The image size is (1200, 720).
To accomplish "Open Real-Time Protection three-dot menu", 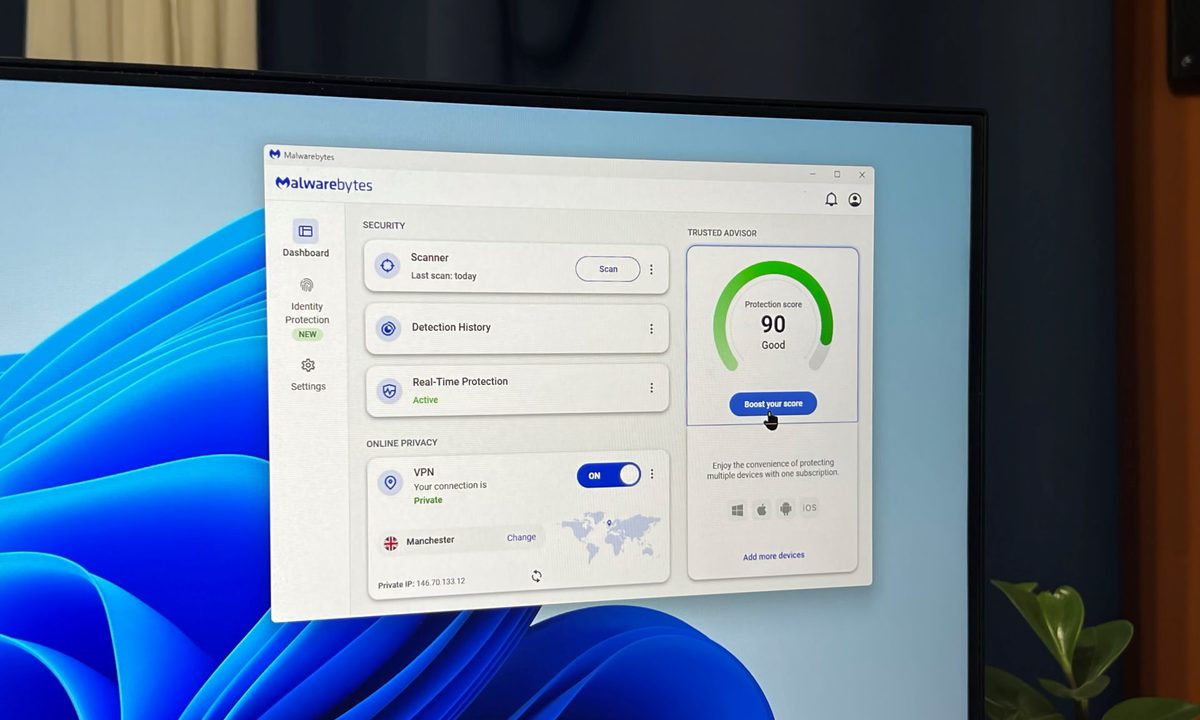I will (651, 388).
